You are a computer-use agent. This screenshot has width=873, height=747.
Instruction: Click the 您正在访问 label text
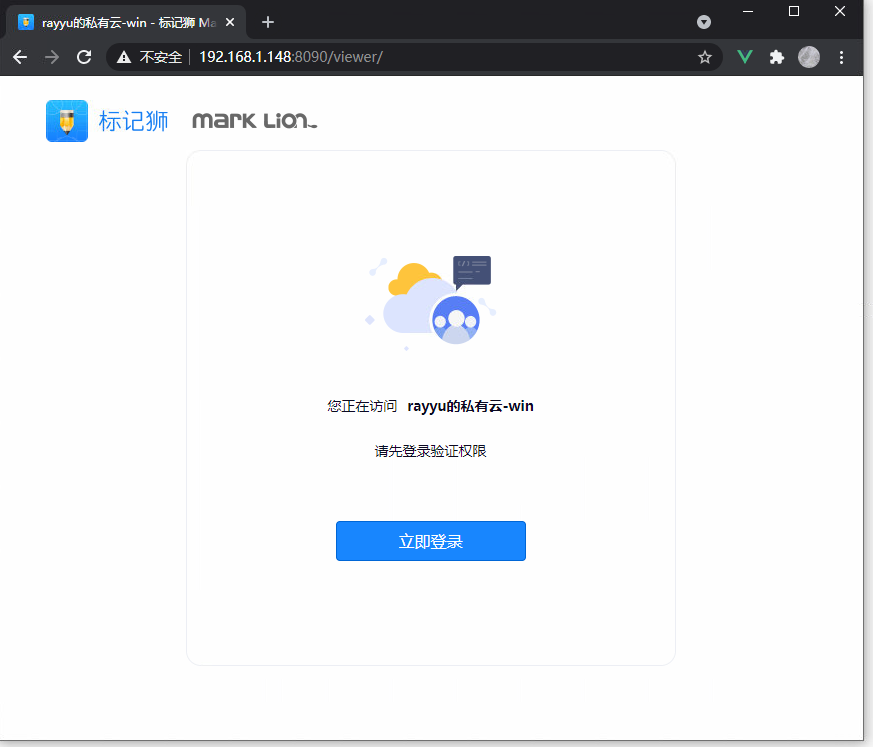coord(362,406)
